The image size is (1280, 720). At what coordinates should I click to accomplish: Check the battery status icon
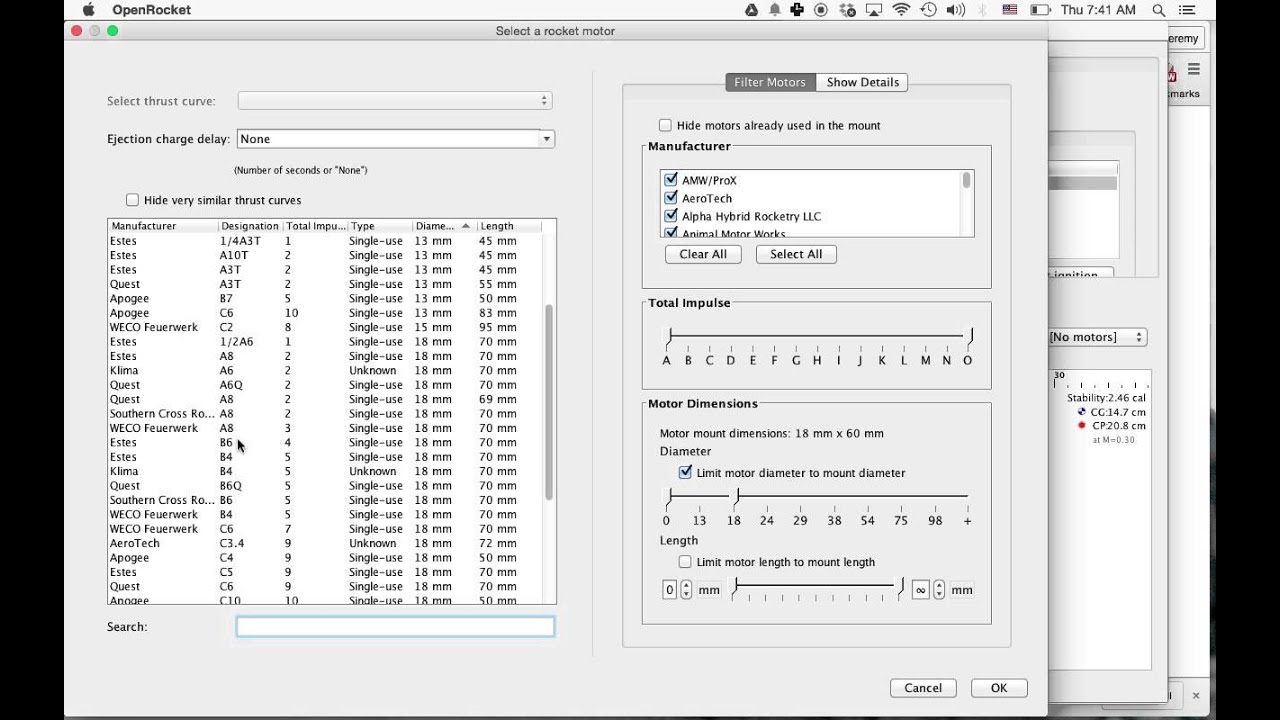pos(1040,10)
